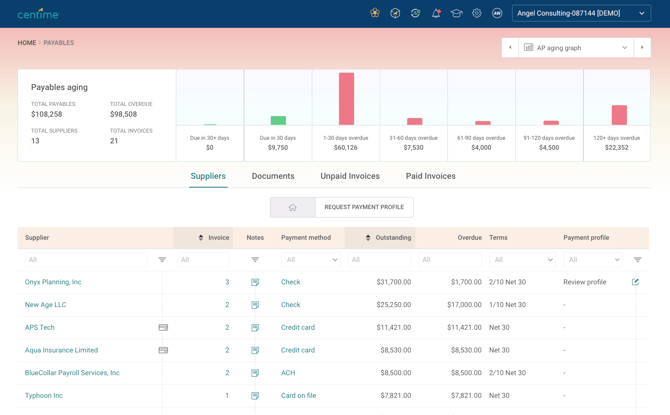
Task: Open the Payment profile filter dropdown
Action: click(x=593, y=259)
